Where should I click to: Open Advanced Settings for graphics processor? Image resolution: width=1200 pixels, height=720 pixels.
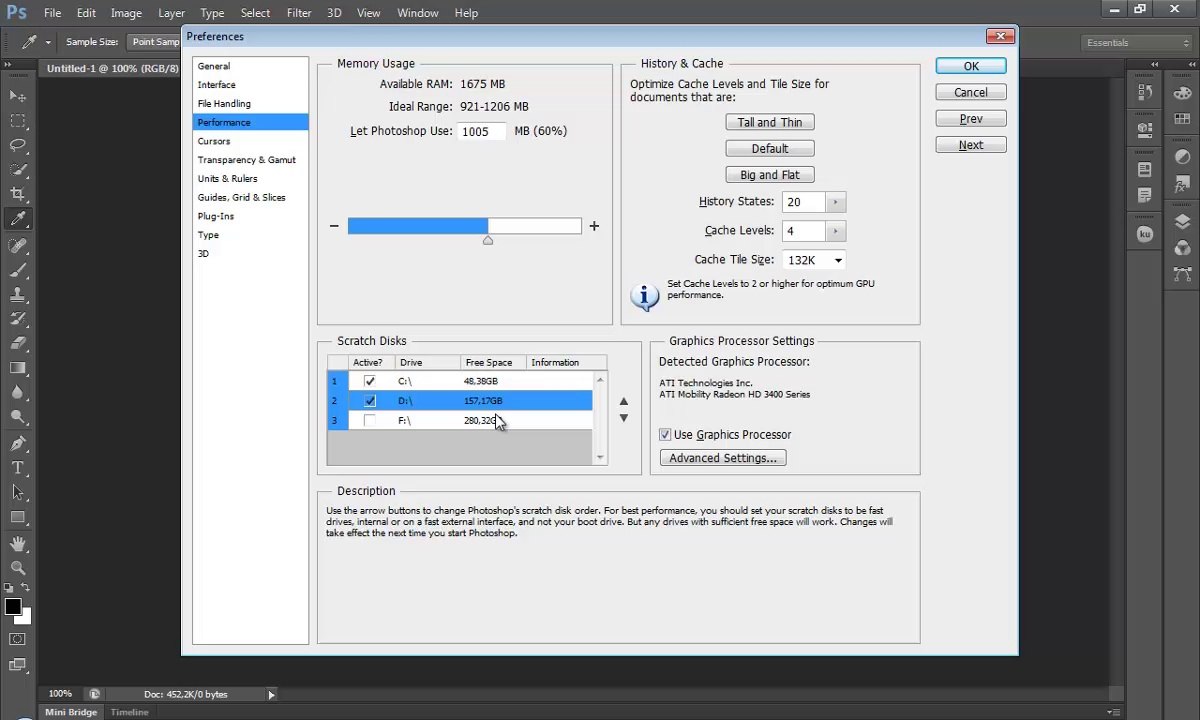coord(723,458)
